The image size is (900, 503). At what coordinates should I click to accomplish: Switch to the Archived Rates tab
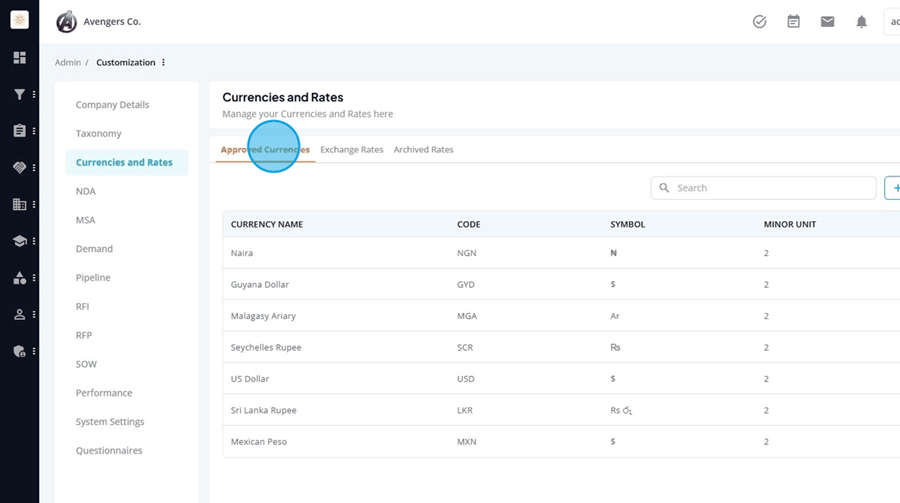click(x=423, y=149)
